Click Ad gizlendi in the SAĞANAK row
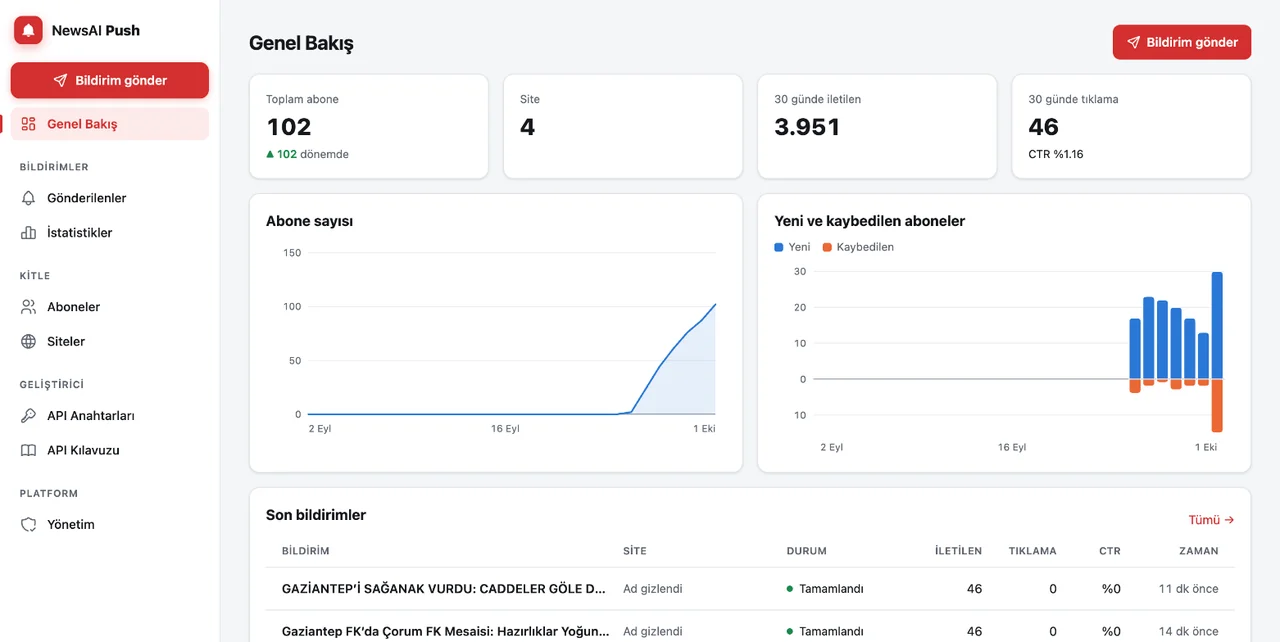This screenshot has height=642, width=1280. pos(652,589)
